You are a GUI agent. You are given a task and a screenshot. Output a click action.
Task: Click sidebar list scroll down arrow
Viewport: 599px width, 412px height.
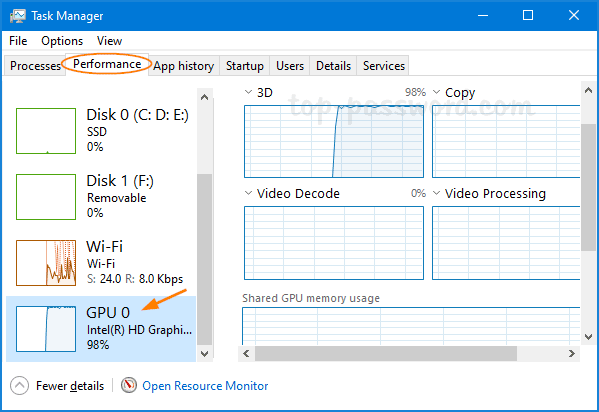[x=205, y=354]
